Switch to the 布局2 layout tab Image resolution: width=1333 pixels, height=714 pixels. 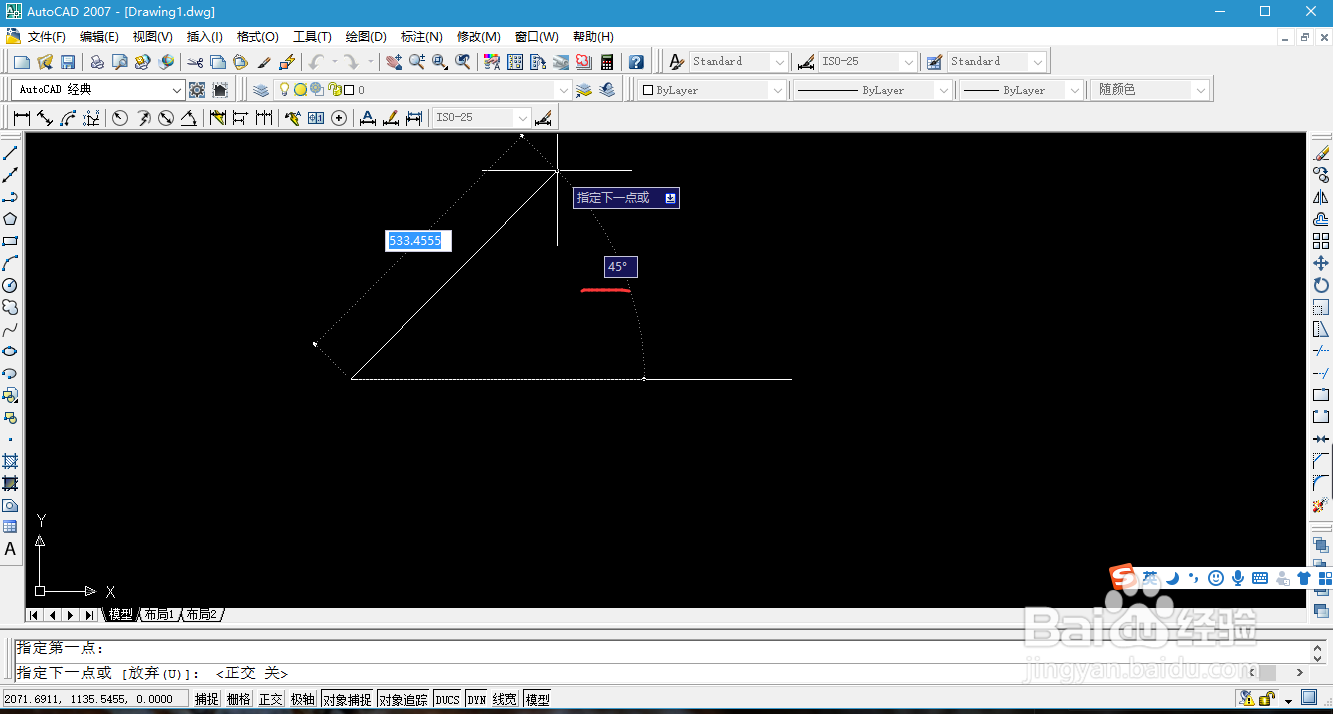pos(201,615)
